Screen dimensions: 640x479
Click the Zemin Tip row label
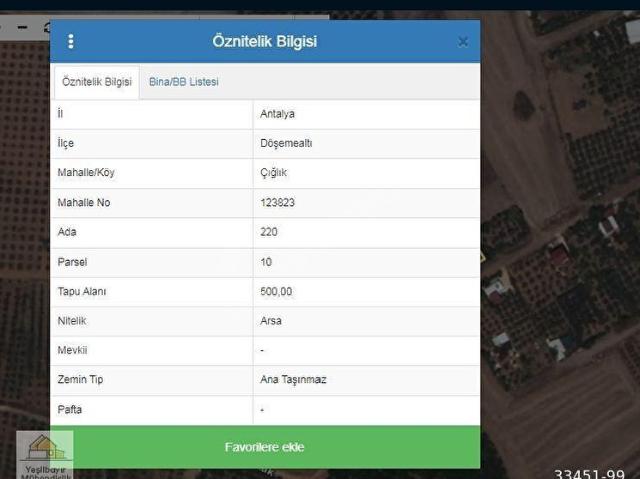[80, 379]
